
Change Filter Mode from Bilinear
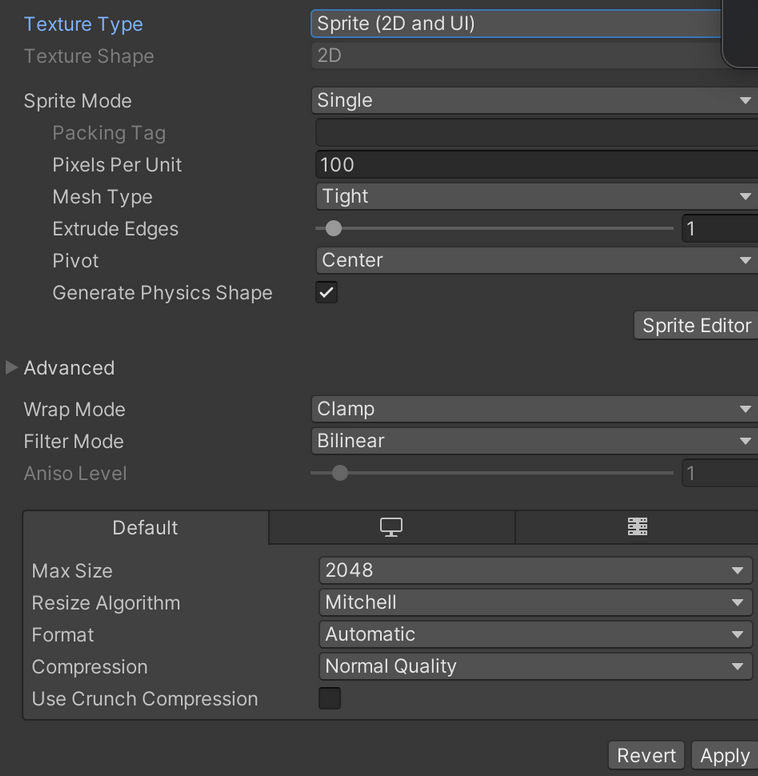(534, 441)
